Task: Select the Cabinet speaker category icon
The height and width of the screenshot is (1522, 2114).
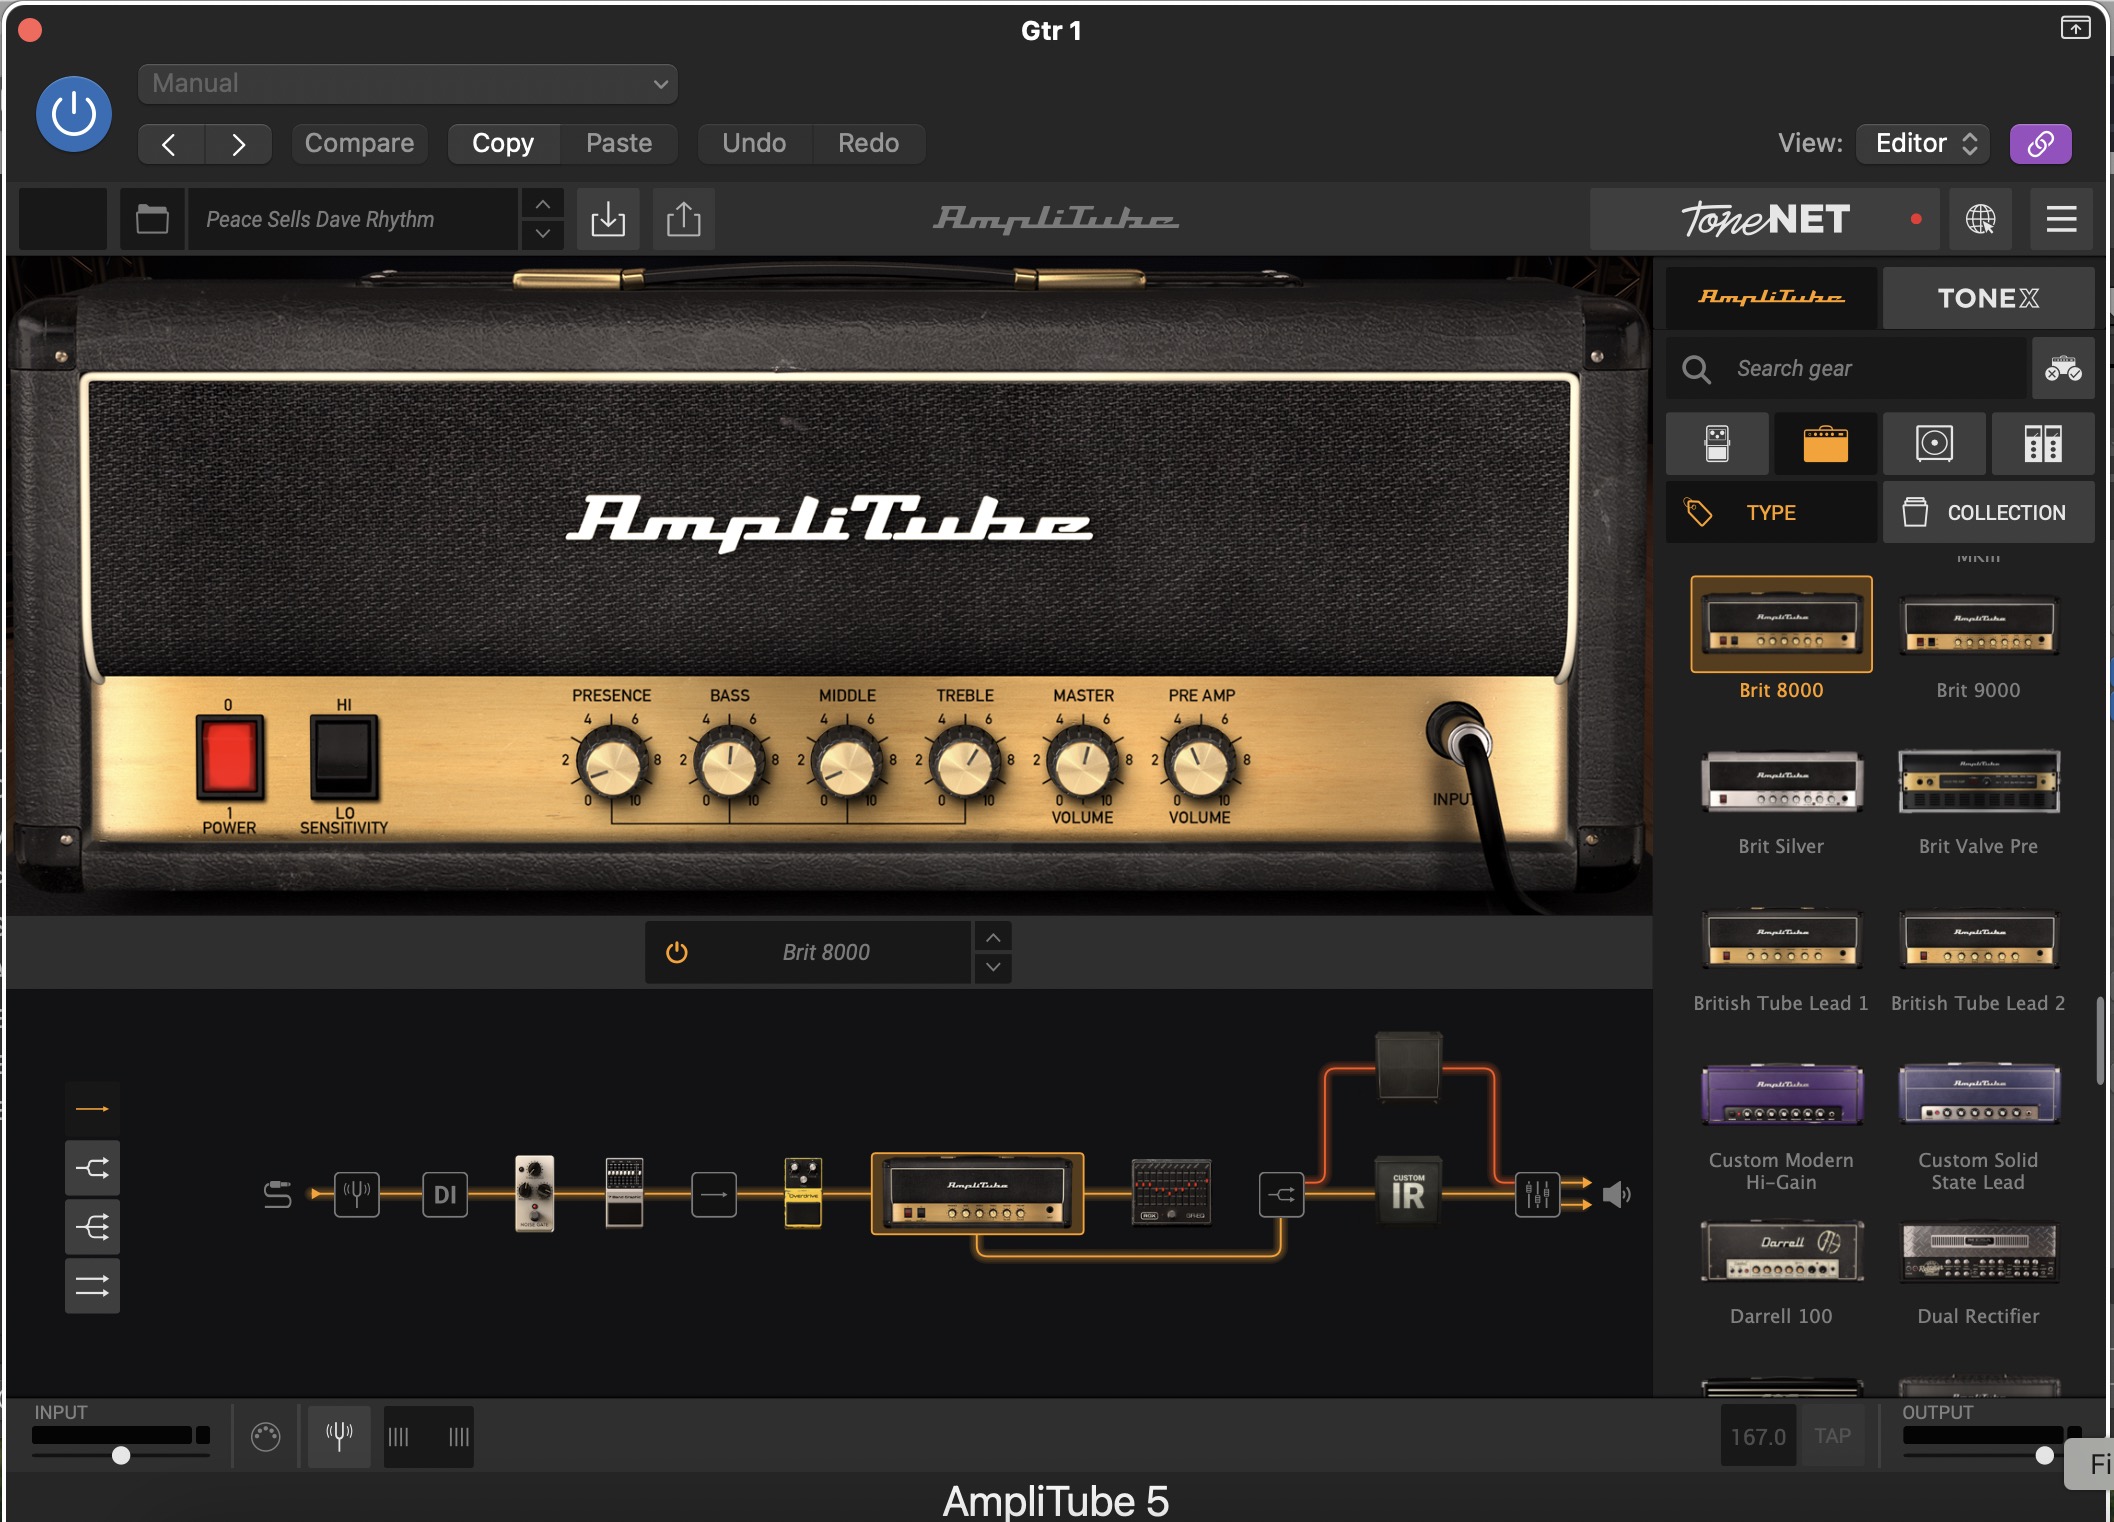Action: 1934,443
